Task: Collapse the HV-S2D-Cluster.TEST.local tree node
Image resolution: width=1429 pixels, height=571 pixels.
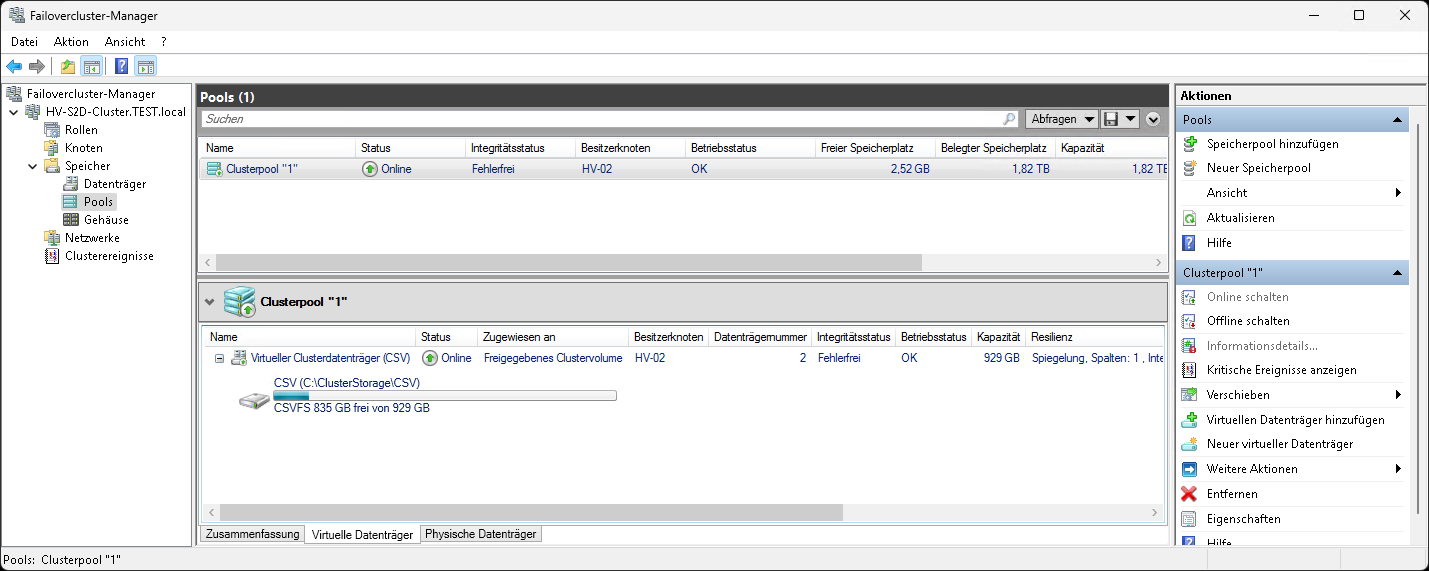Action: pos(13,112)
